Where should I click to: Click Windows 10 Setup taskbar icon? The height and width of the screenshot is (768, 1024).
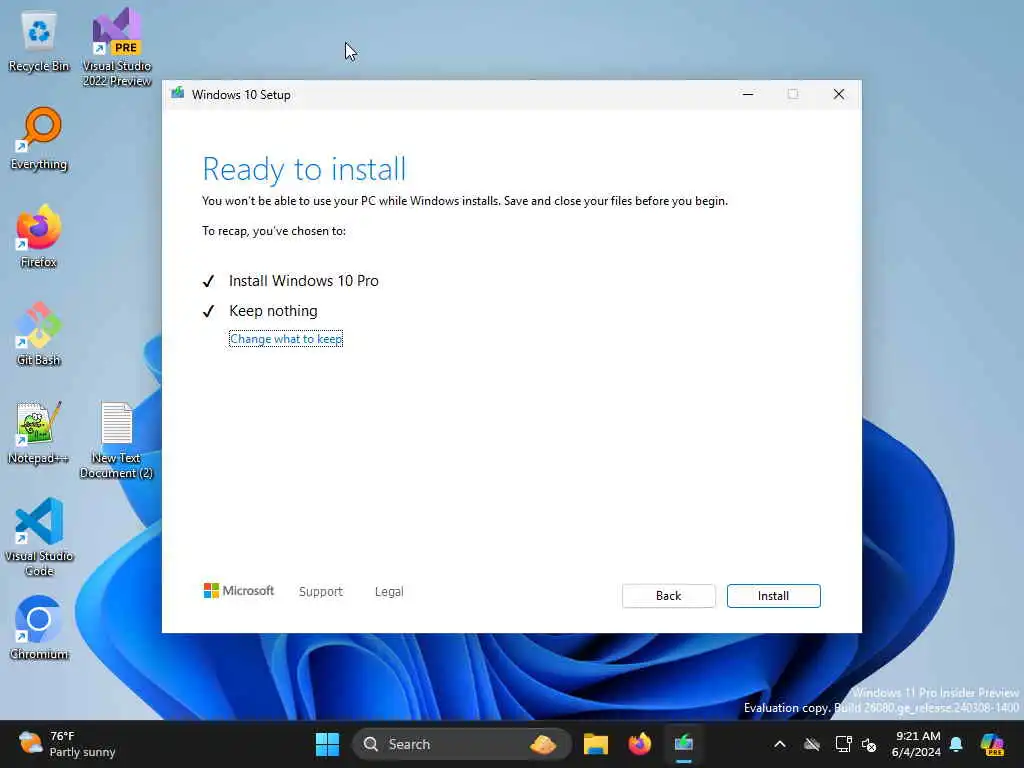[684, 744]
